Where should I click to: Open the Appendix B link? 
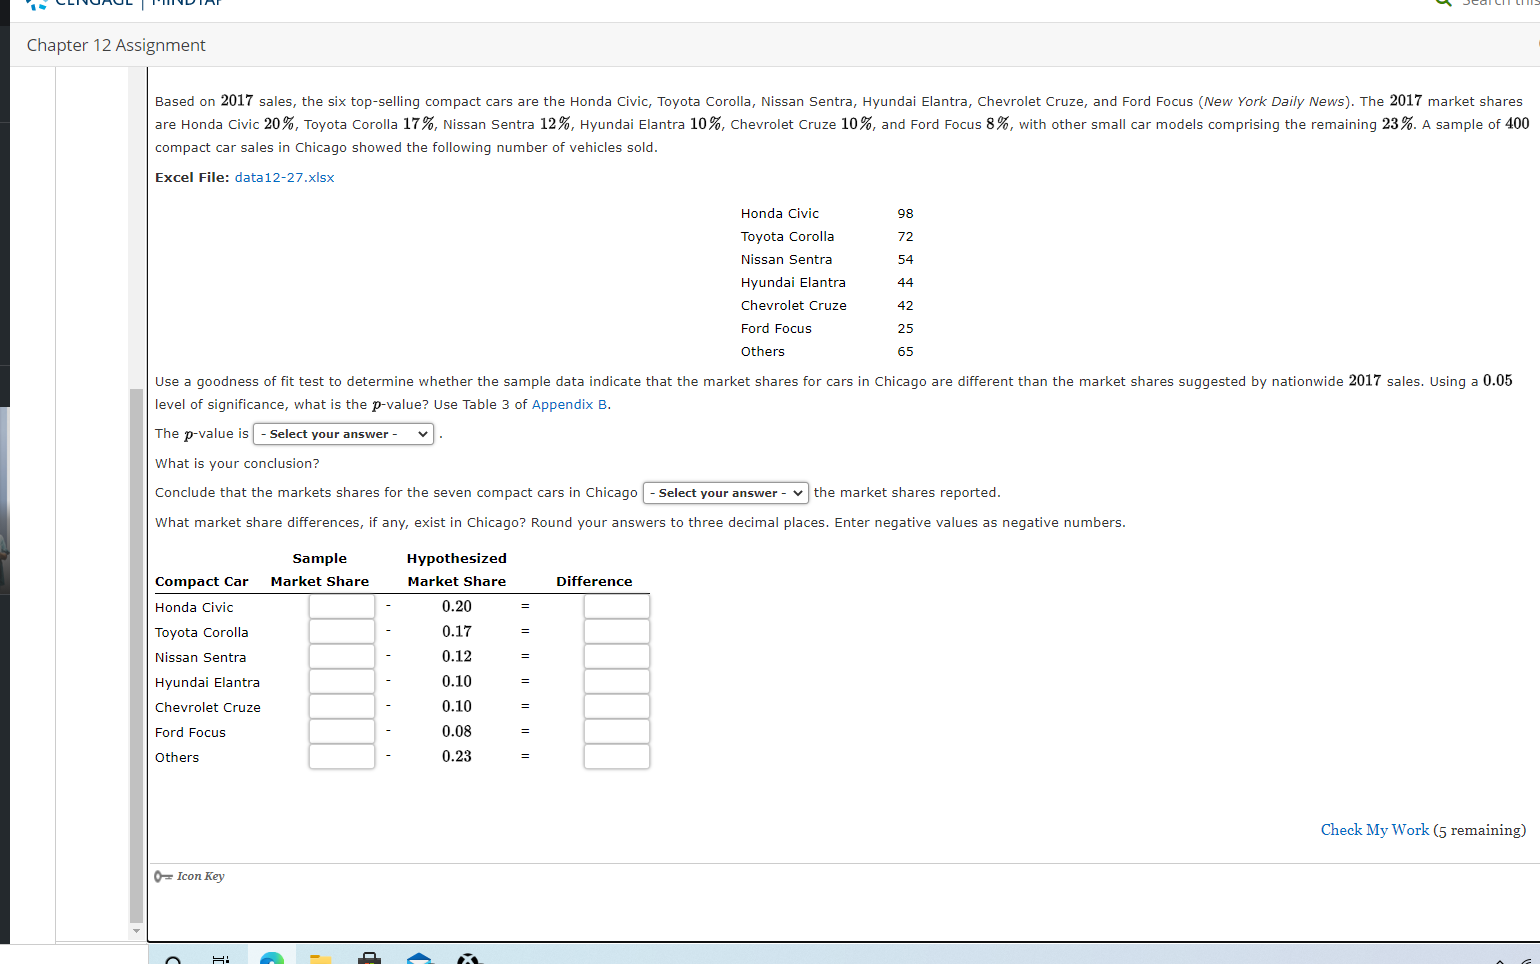tap(569, 405)
